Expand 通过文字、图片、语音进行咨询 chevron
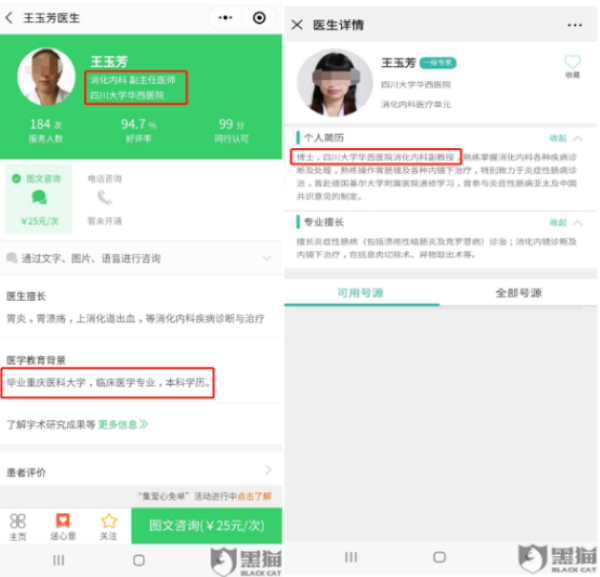600x577 pixels. point(267,258)
